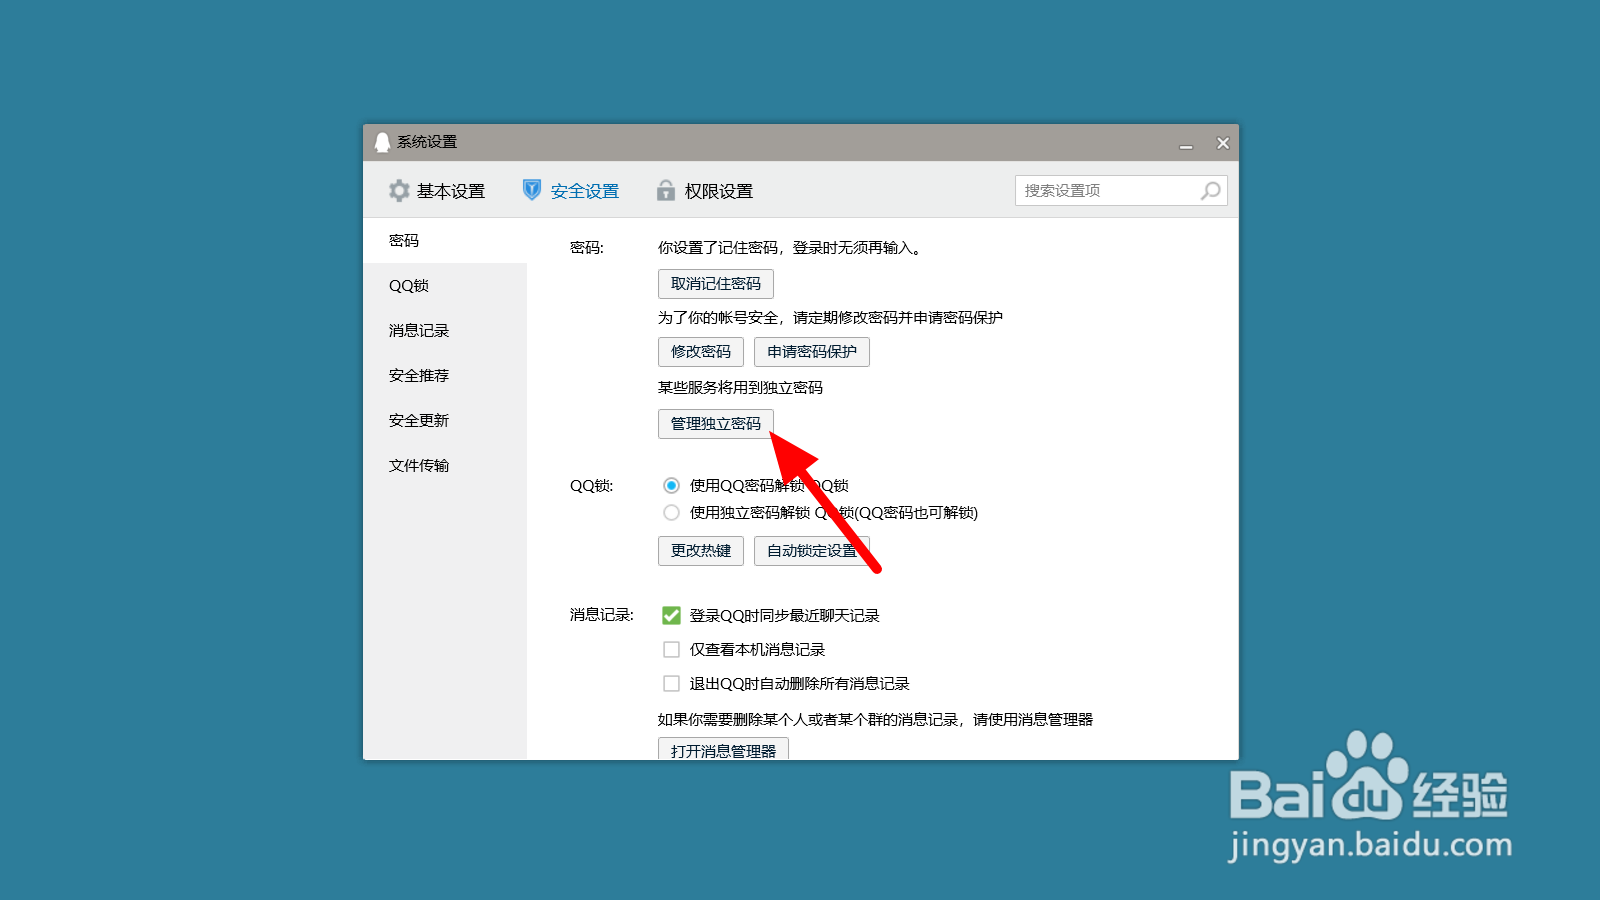Click the lock icon beside 权限设置
The height and width of the screenshot is (900, 1600).
(666, 190)
